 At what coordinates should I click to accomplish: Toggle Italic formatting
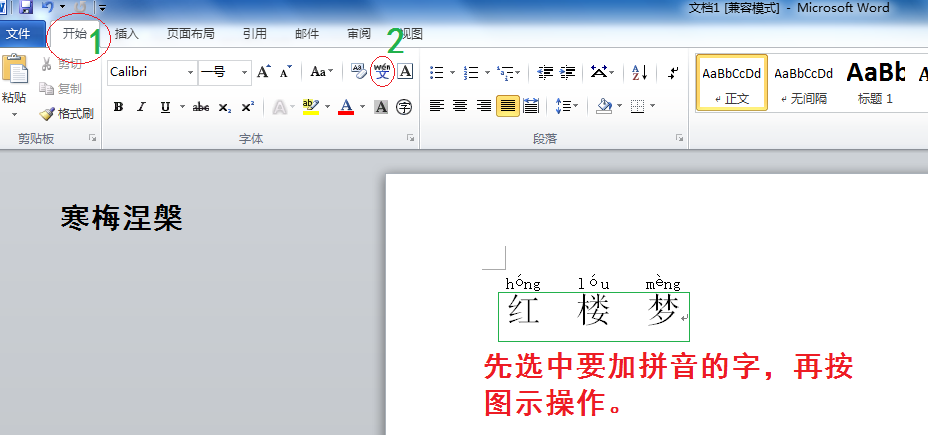[141, 107]
